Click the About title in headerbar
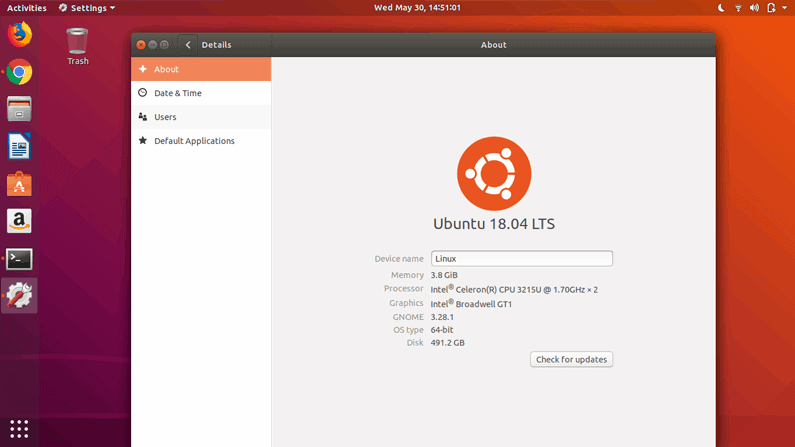This screenshot has width=795, height=447. [x=493, y=45]
